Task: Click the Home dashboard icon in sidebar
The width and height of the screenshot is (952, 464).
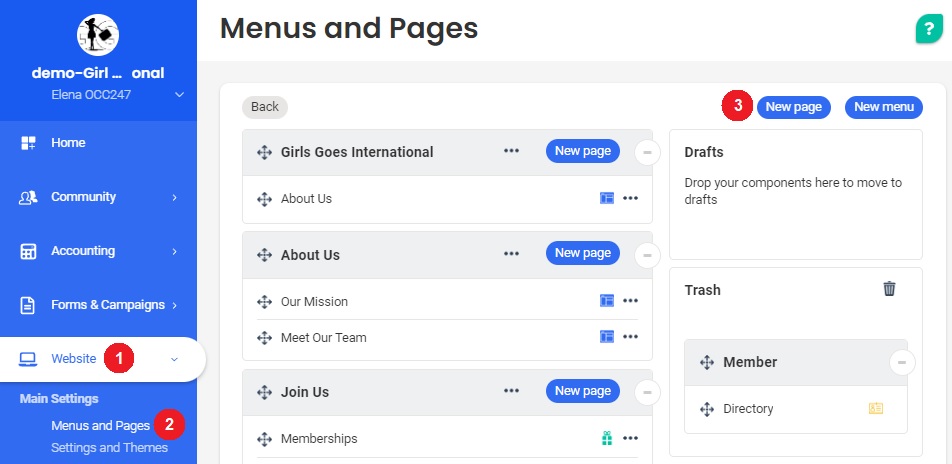Action: 29,143
